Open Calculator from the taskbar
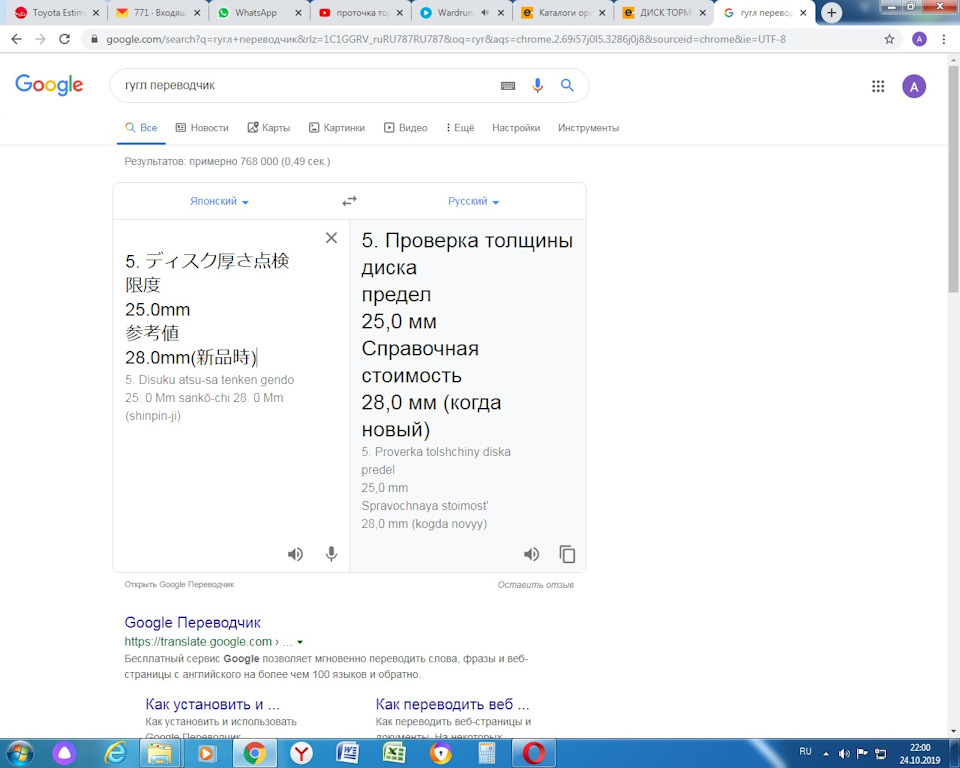The width and height of the screenshot is (960, 768). 487,753
